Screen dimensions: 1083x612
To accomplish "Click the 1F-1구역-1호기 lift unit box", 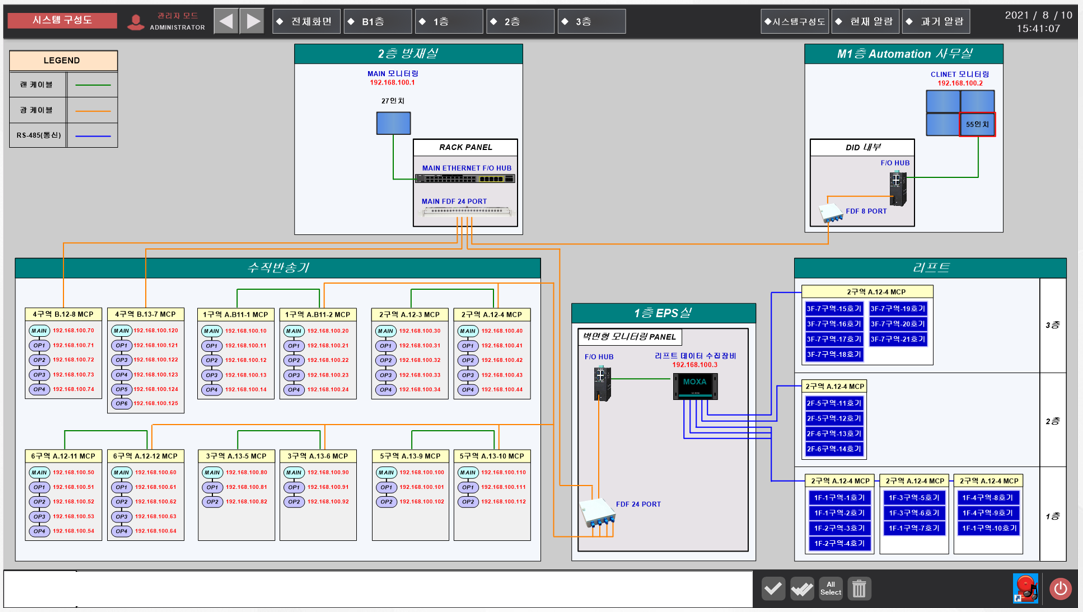I will (839, 497).
